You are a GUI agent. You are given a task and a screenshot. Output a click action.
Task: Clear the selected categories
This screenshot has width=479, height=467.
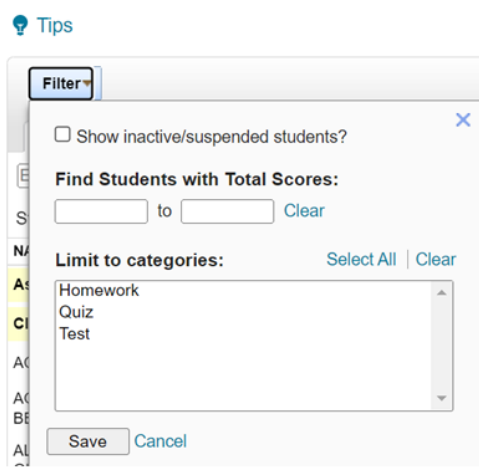pos(436,259)
